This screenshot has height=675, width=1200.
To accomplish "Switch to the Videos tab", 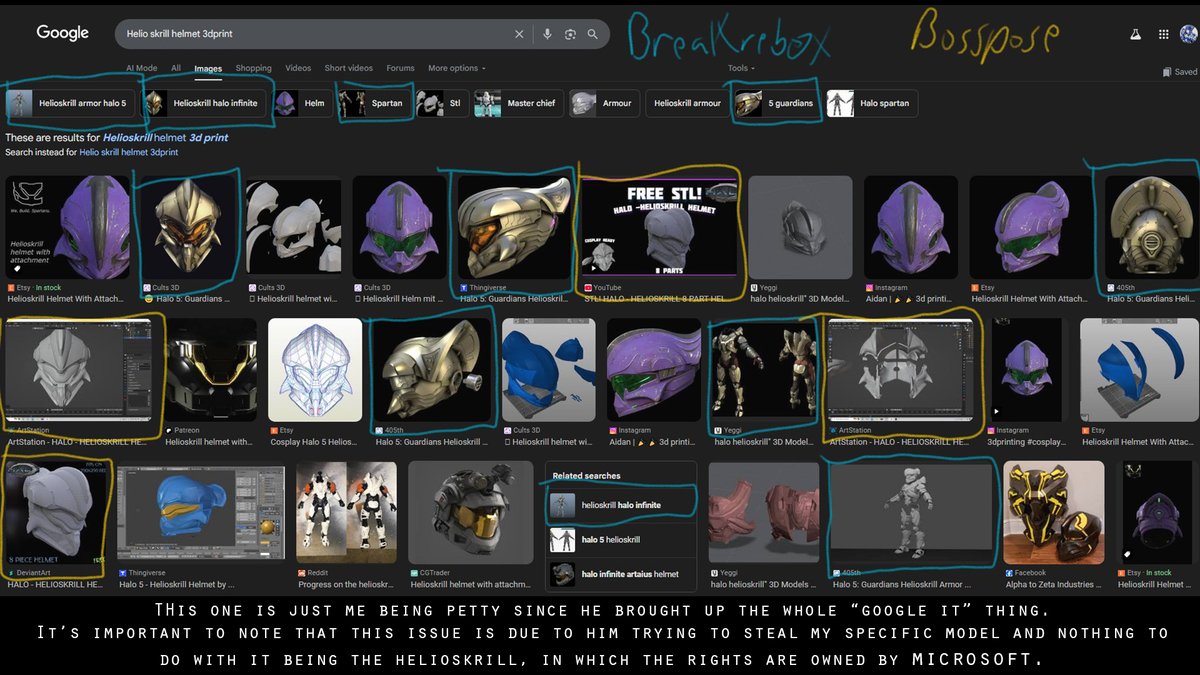I will point(298,68).
